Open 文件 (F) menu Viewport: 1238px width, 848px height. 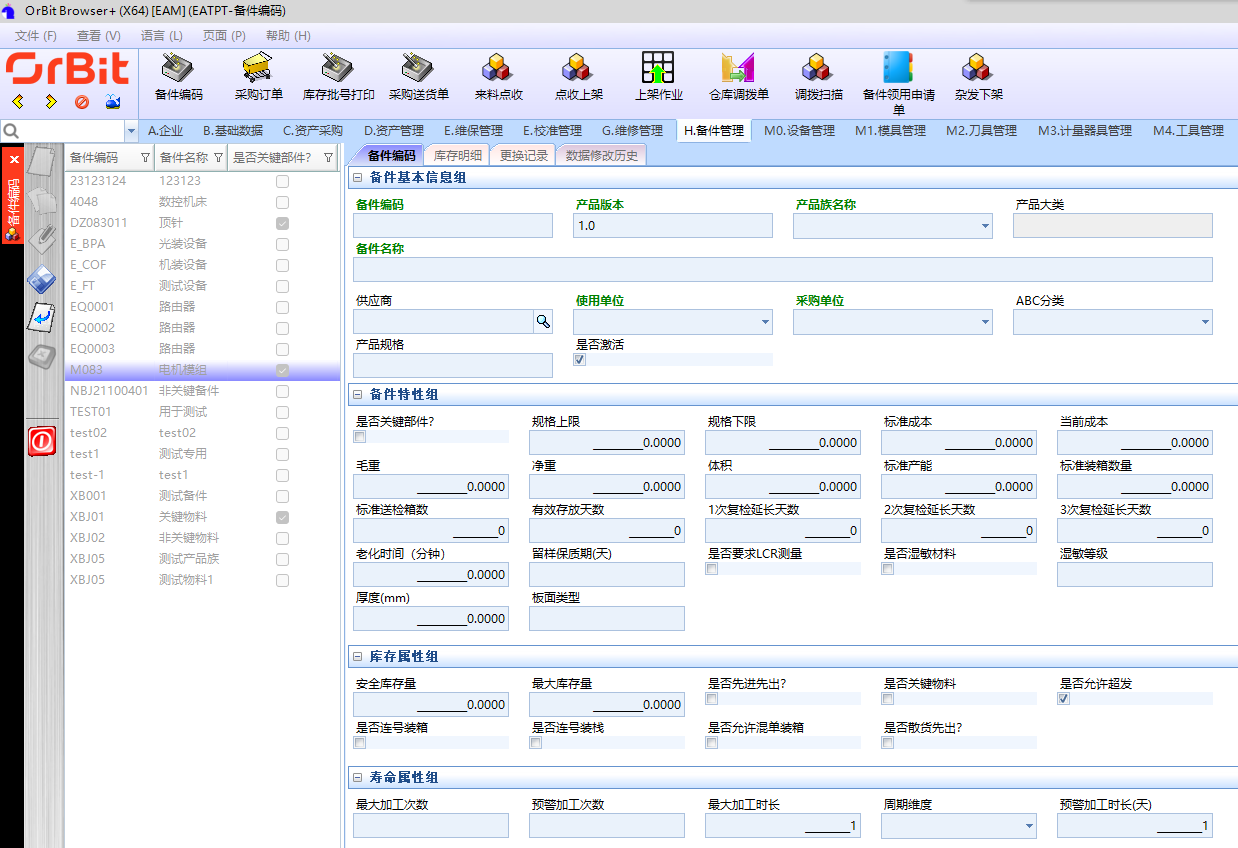click(x=36, y=36)
